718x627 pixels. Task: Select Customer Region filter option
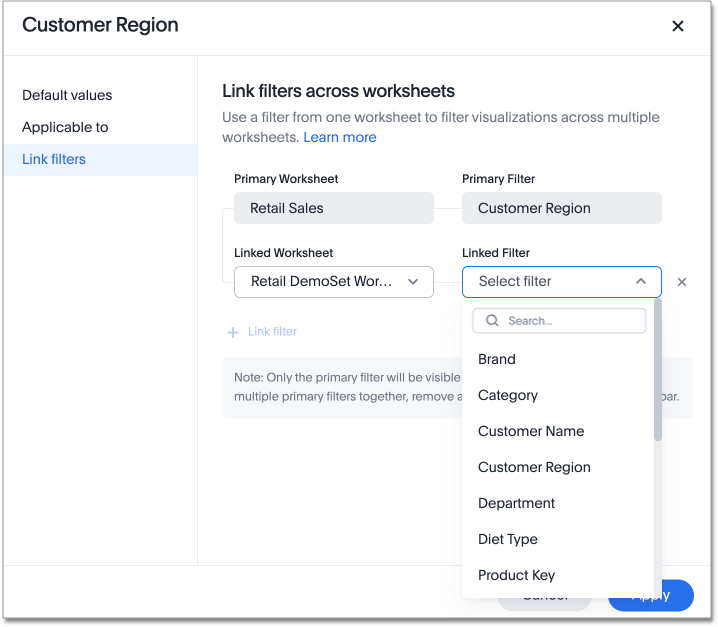pyautogui.click(x=534, y=467)
